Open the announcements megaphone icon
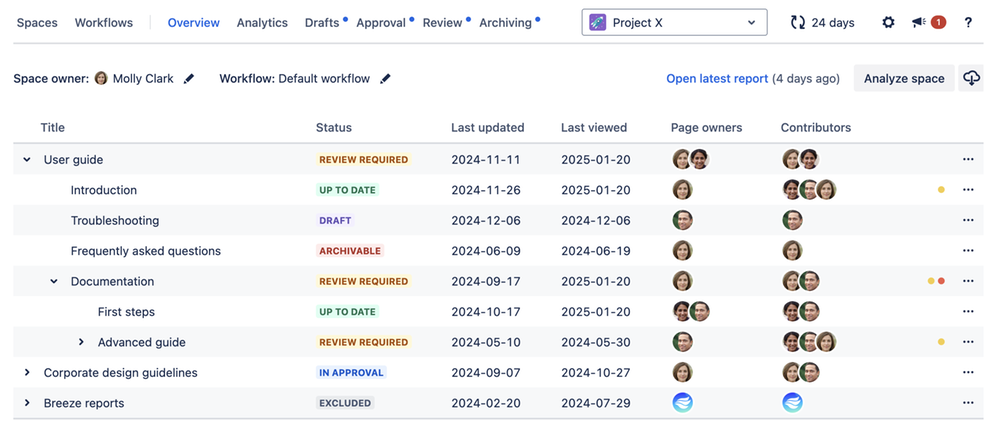The image size is (999, 432). [x=919, y=22]
